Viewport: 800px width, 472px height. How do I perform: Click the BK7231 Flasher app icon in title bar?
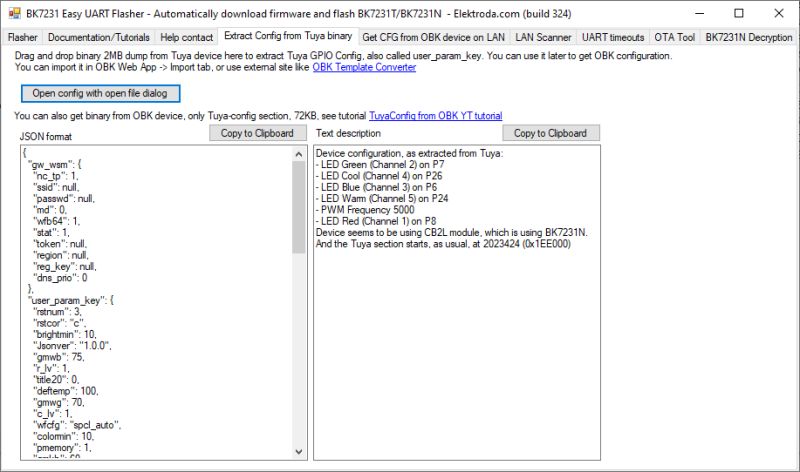point(14,13)
